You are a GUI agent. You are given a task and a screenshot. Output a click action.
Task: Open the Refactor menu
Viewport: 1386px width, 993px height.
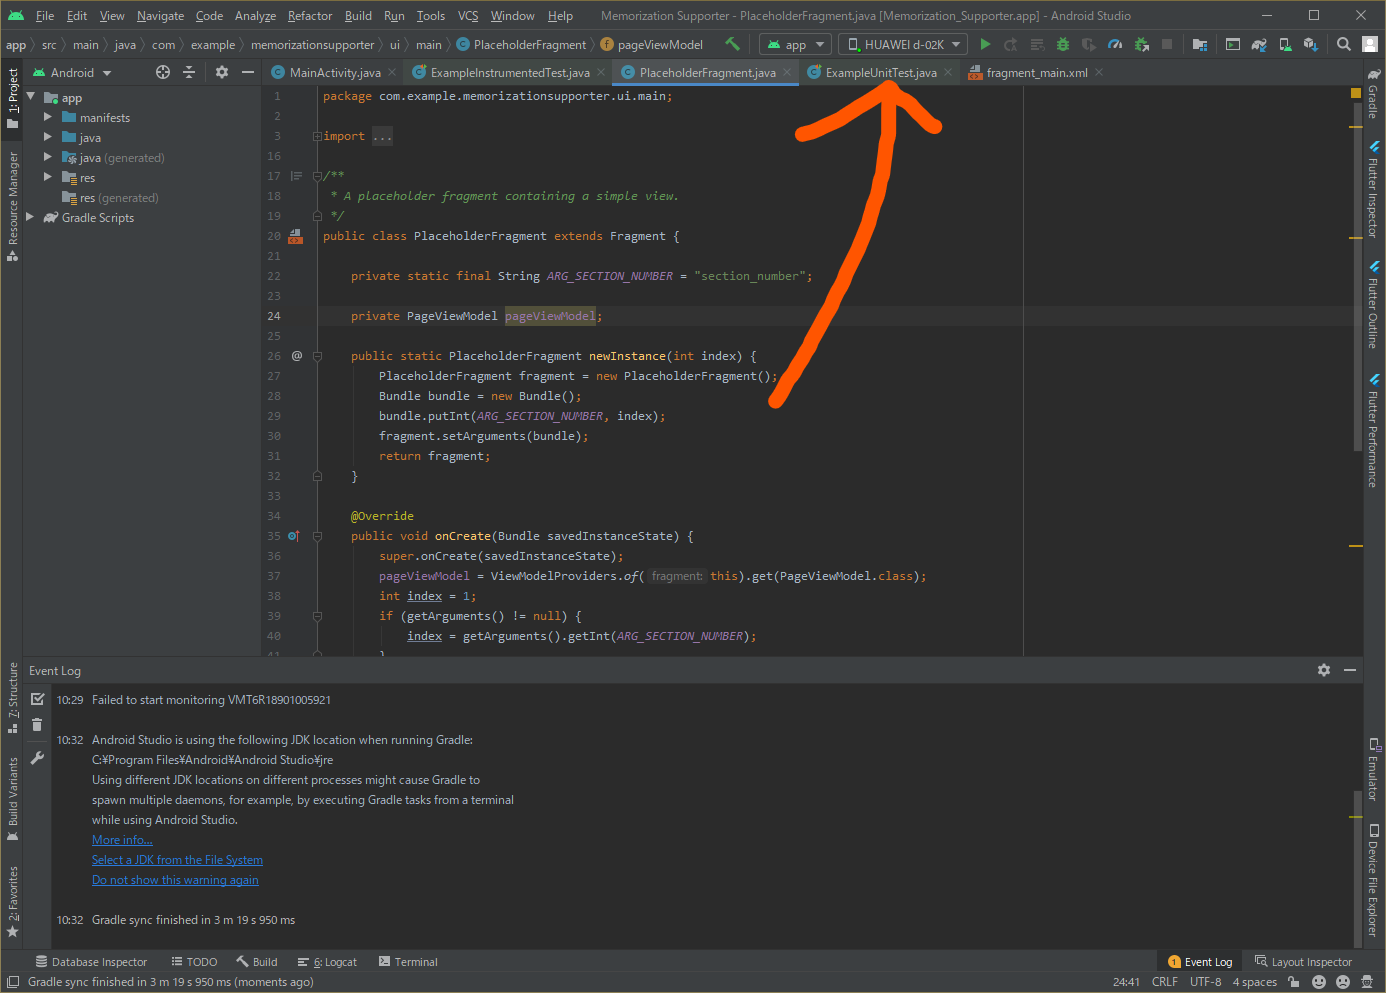click(310, 15)
